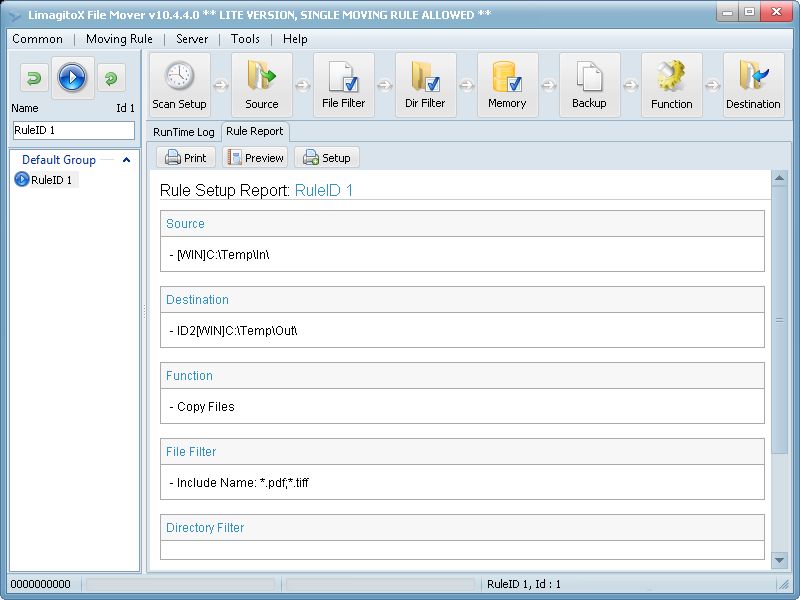Click the vertical scrollbar thumb in report
800x600 pixels.
click(779, 319)
